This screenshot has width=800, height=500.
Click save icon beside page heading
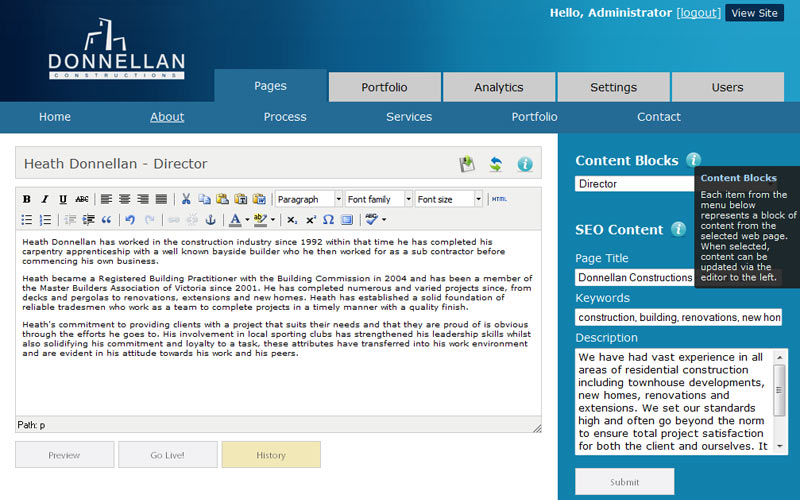pos(467,164)
